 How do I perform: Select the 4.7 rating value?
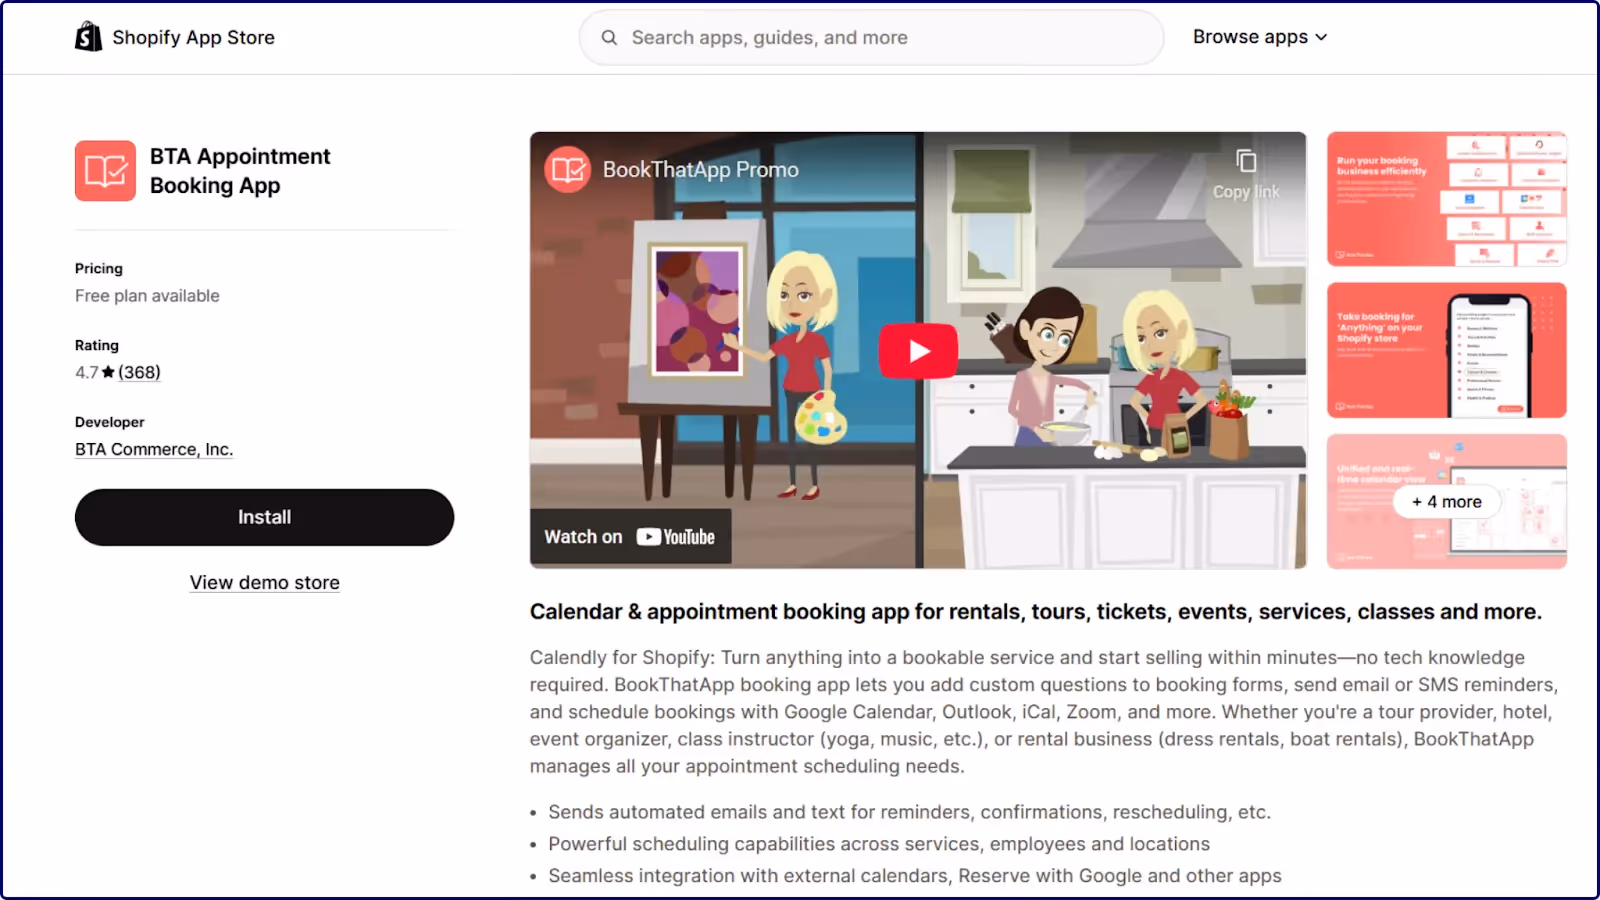click(x=87, y=372)
